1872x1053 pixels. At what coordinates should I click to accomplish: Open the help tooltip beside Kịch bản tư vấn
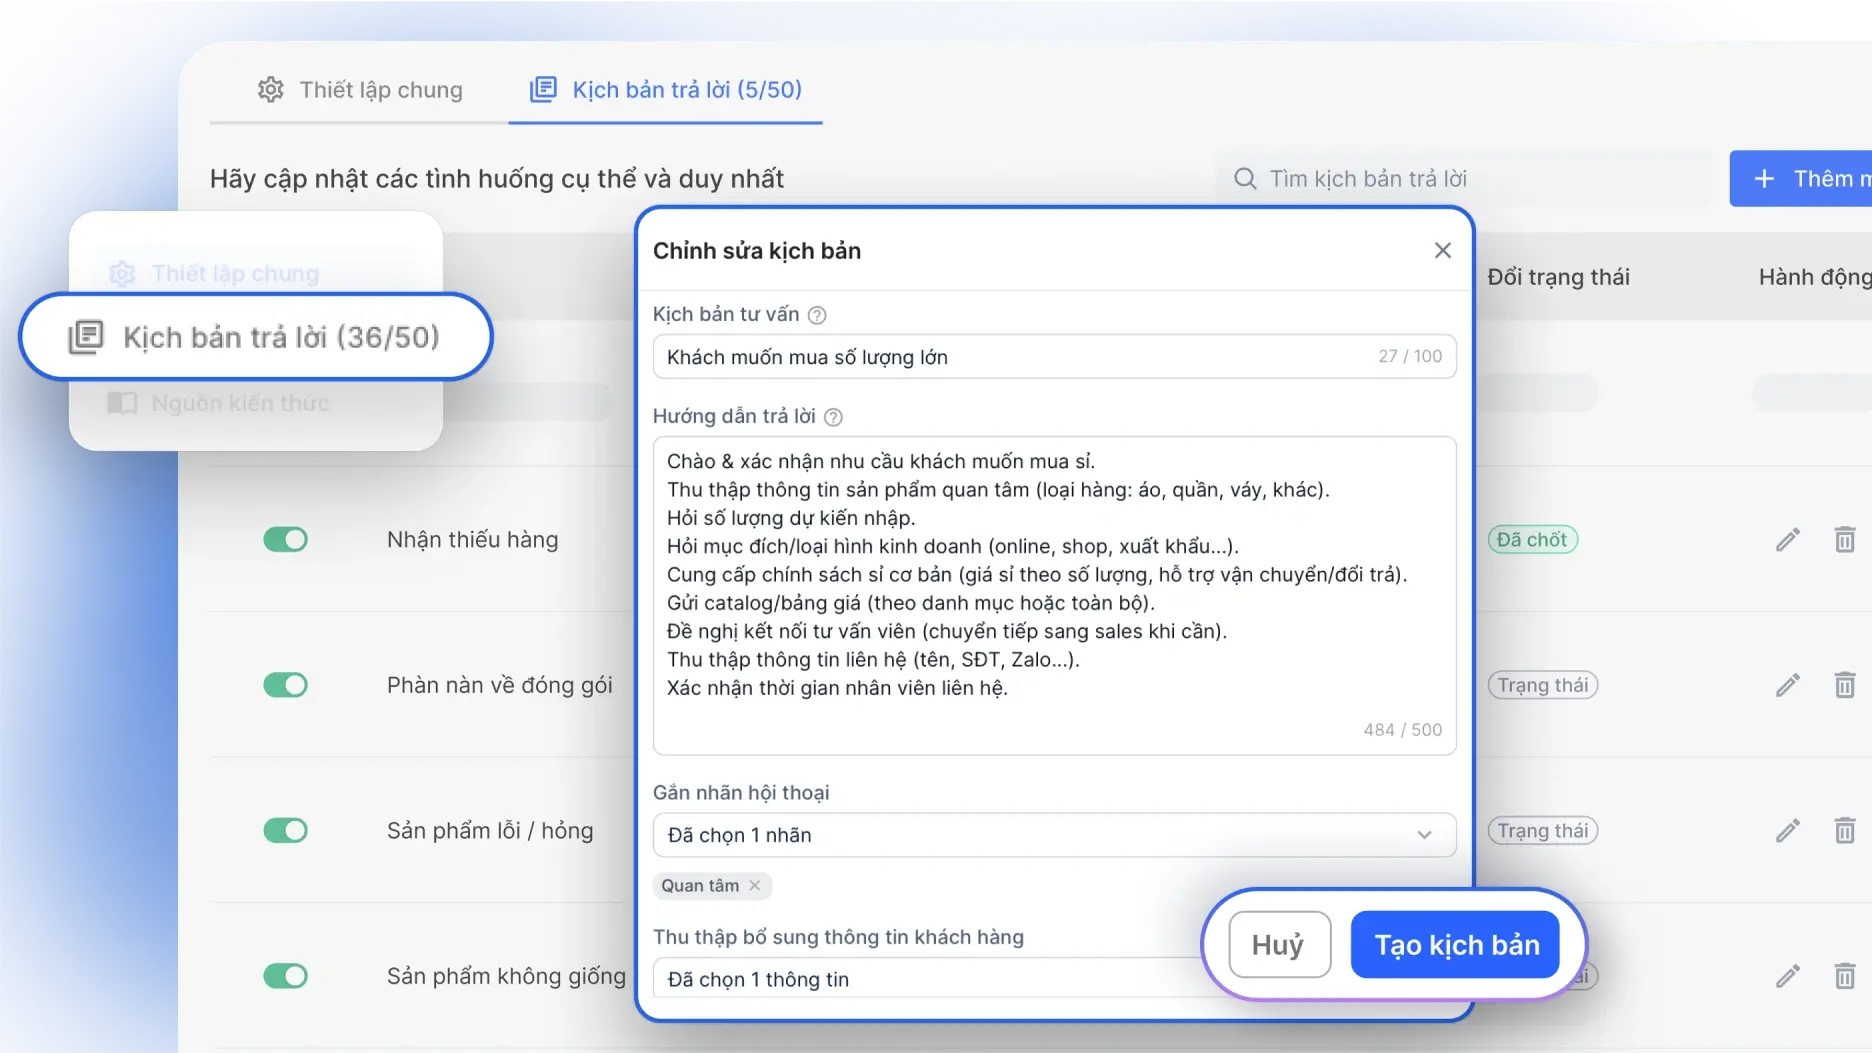point(816,314)
